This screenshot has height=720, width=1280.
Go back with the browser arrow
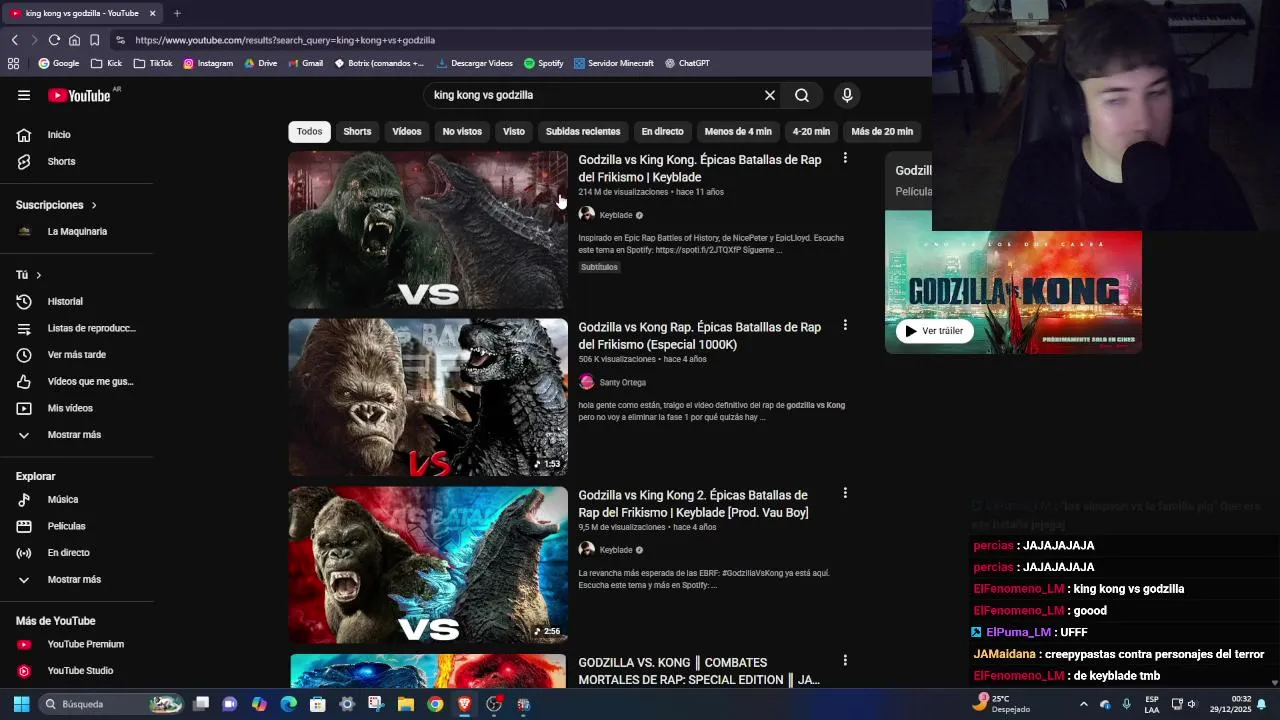(x=14, y=40)
